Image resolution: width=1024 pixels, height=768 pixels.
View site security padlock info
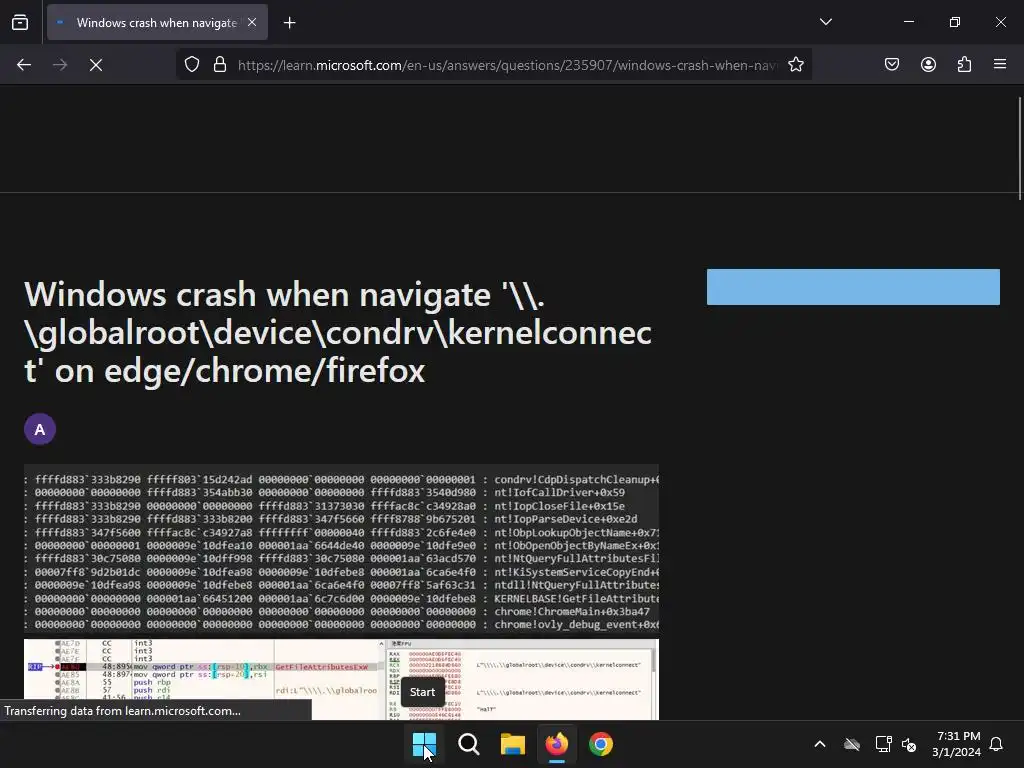(x=220, y=65)
